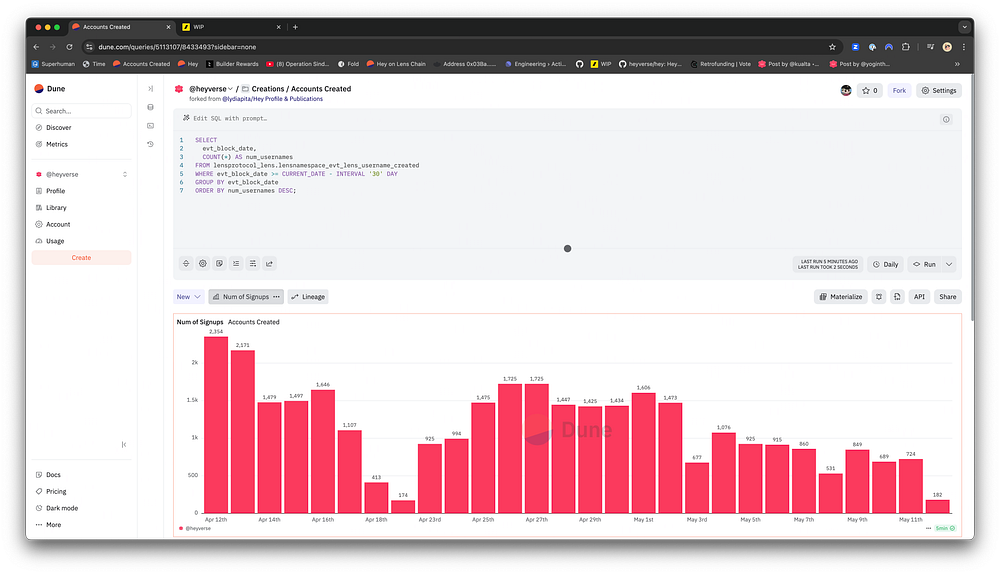Collapse the explorer panel arrow icon

(151, 89)
